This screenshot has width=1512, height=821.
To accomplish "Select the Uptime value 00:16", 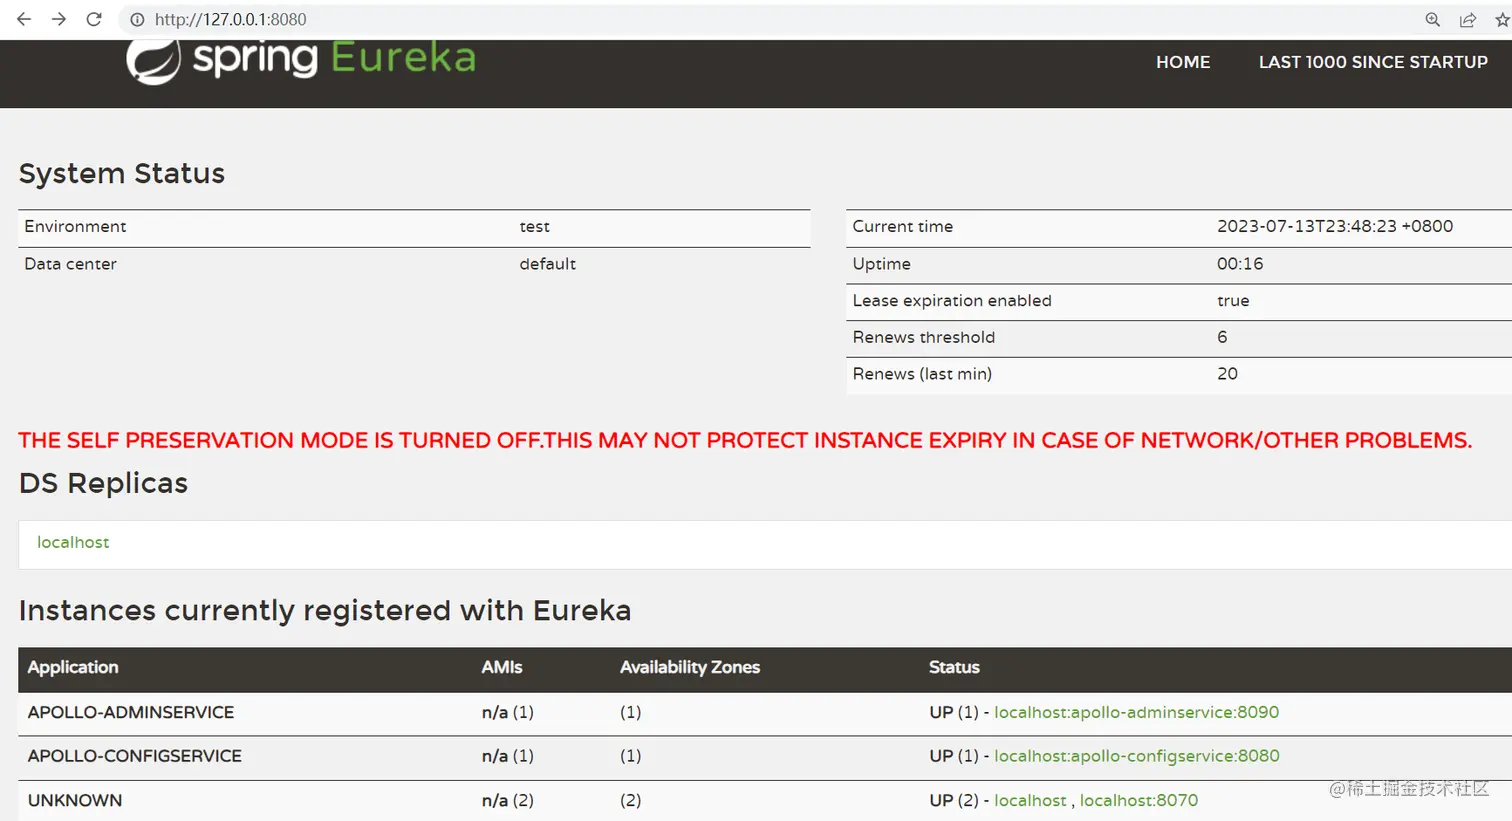I will pyautogui.click(x=1240, y=264).
